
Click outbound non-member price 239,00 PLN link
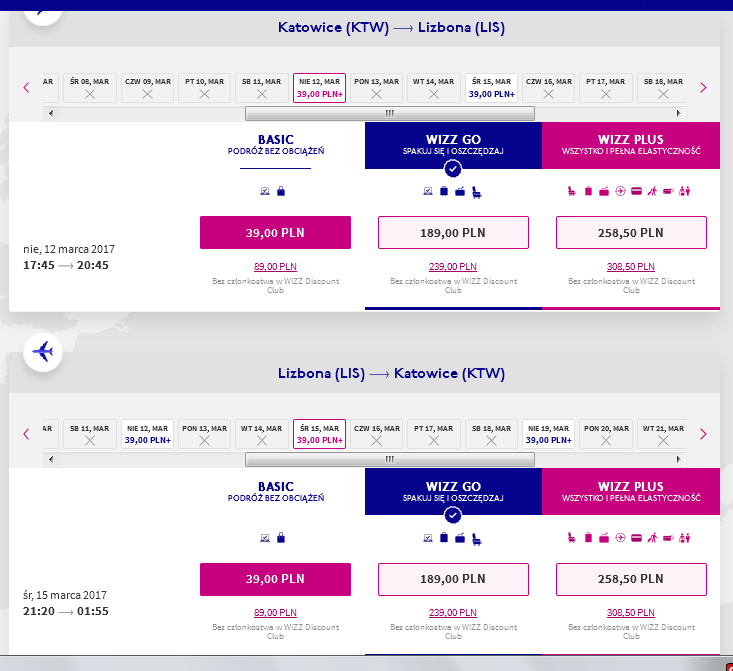(453, 267)
